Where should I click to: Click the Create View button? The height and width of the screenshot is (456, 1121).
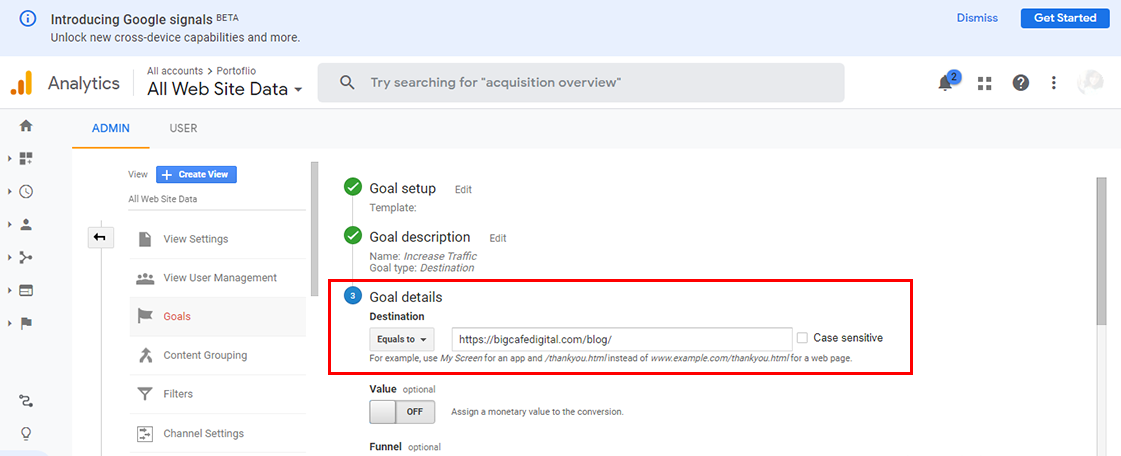point(196,174)
